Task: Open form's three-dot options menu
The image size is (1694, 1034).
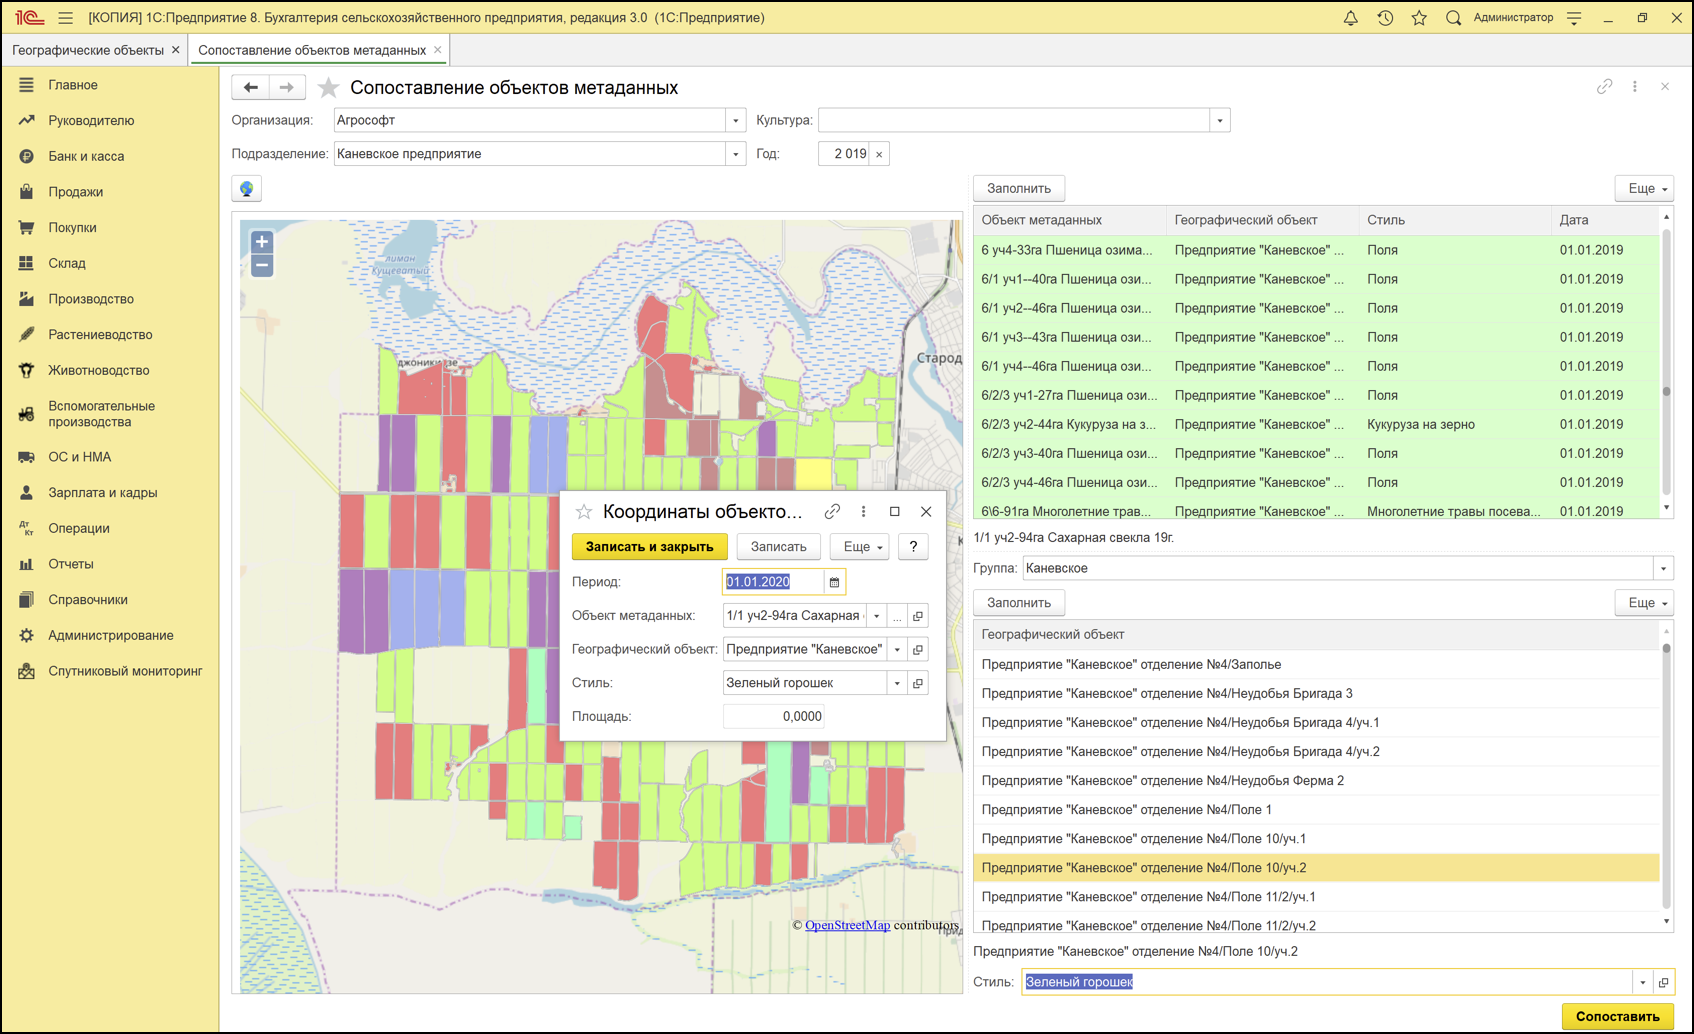Action: point(1635,87)
